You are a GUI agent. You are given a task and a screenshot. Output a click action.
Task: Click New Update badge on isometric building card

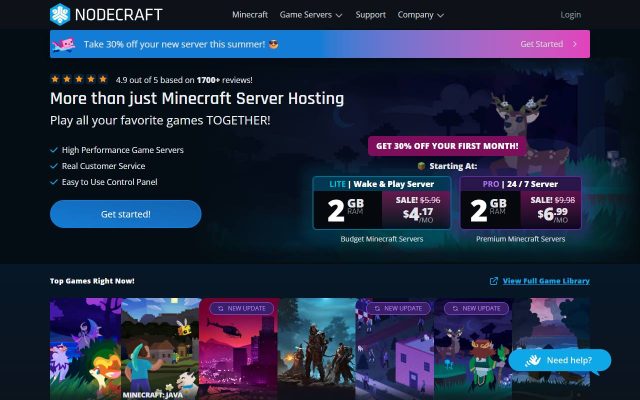click(x=398, y=309)
